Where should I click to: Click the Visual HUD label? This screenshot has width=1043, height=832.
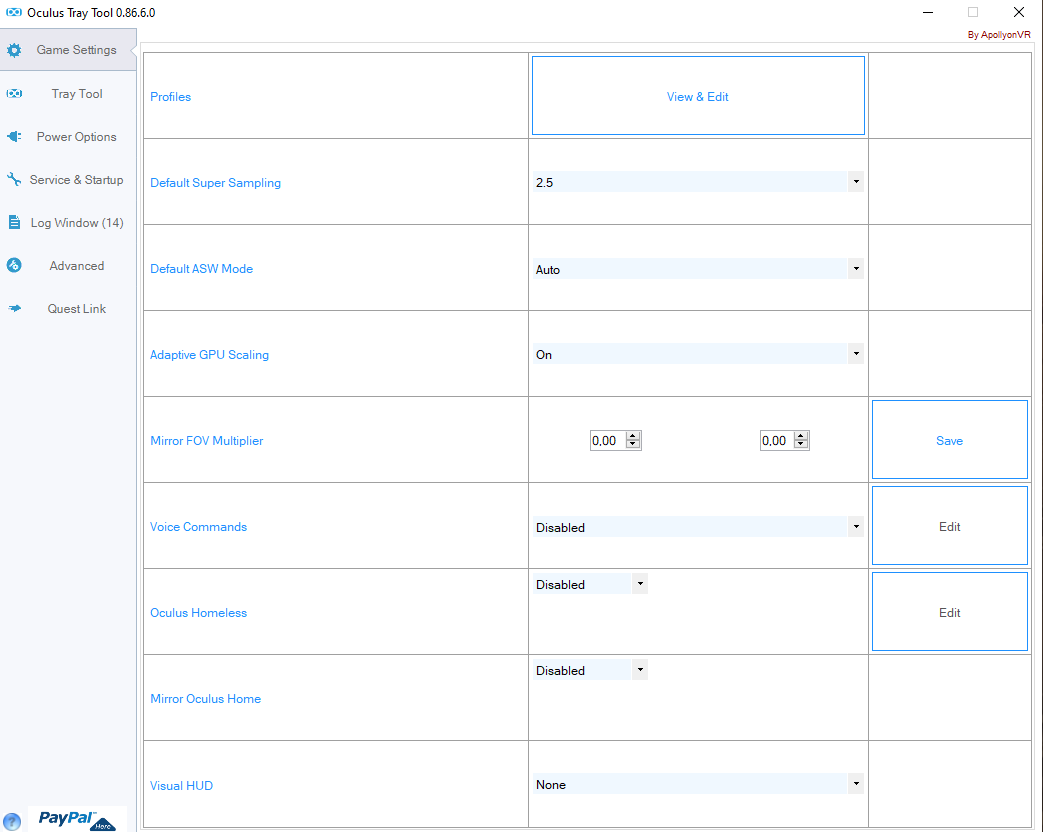coord(181,785)
